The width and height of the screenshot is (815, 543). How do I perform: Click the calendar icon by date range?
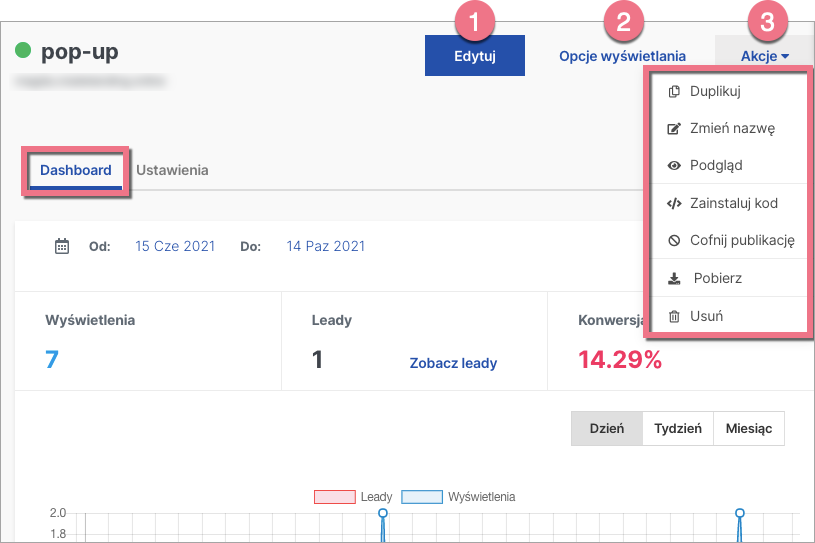pos(62,246)
